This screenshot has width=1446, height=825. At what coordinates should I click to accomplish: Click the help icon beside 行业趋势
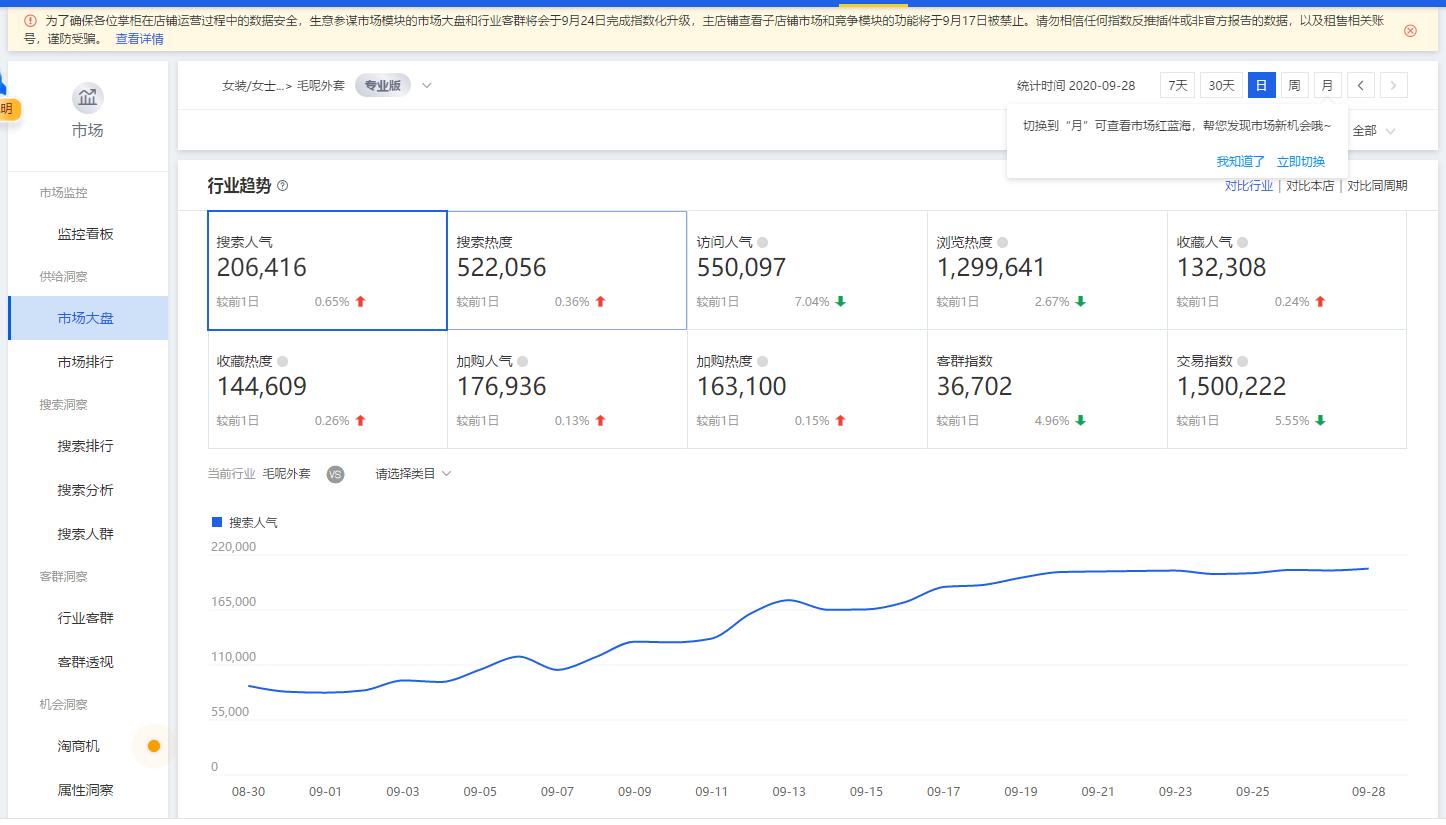(283, 186)
